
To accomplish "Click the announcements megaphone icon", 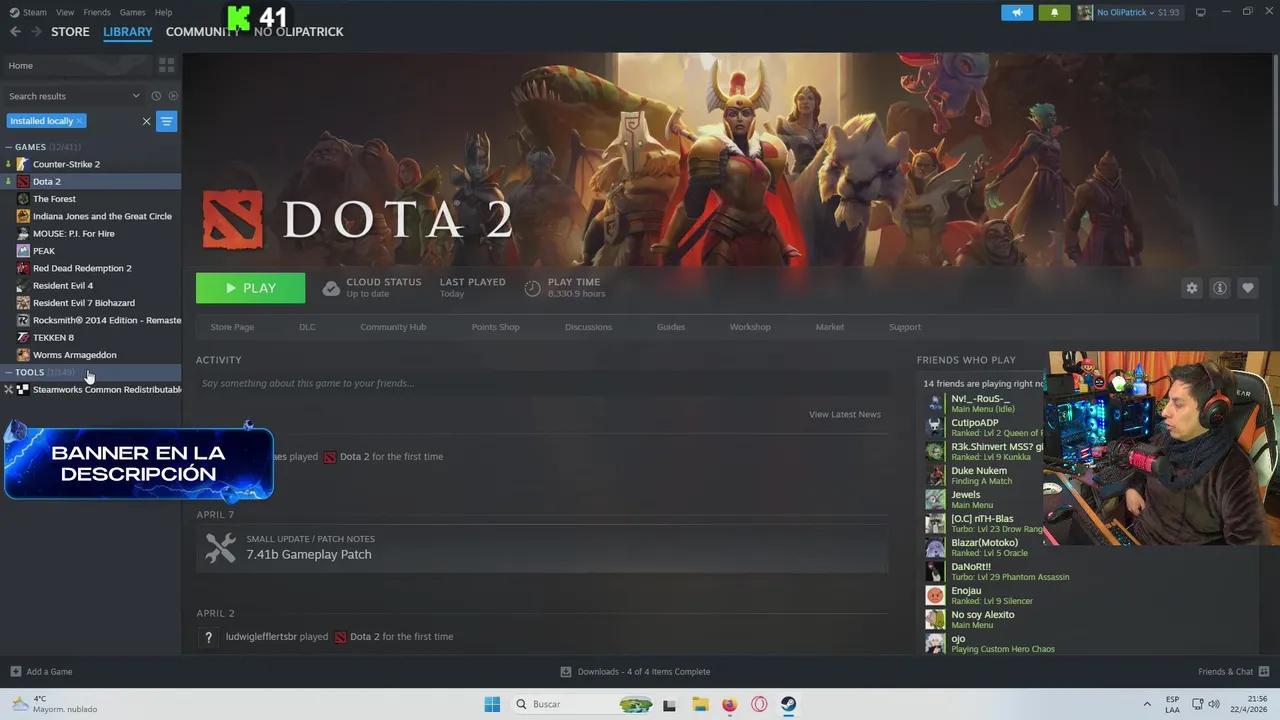I will 1017,12.
